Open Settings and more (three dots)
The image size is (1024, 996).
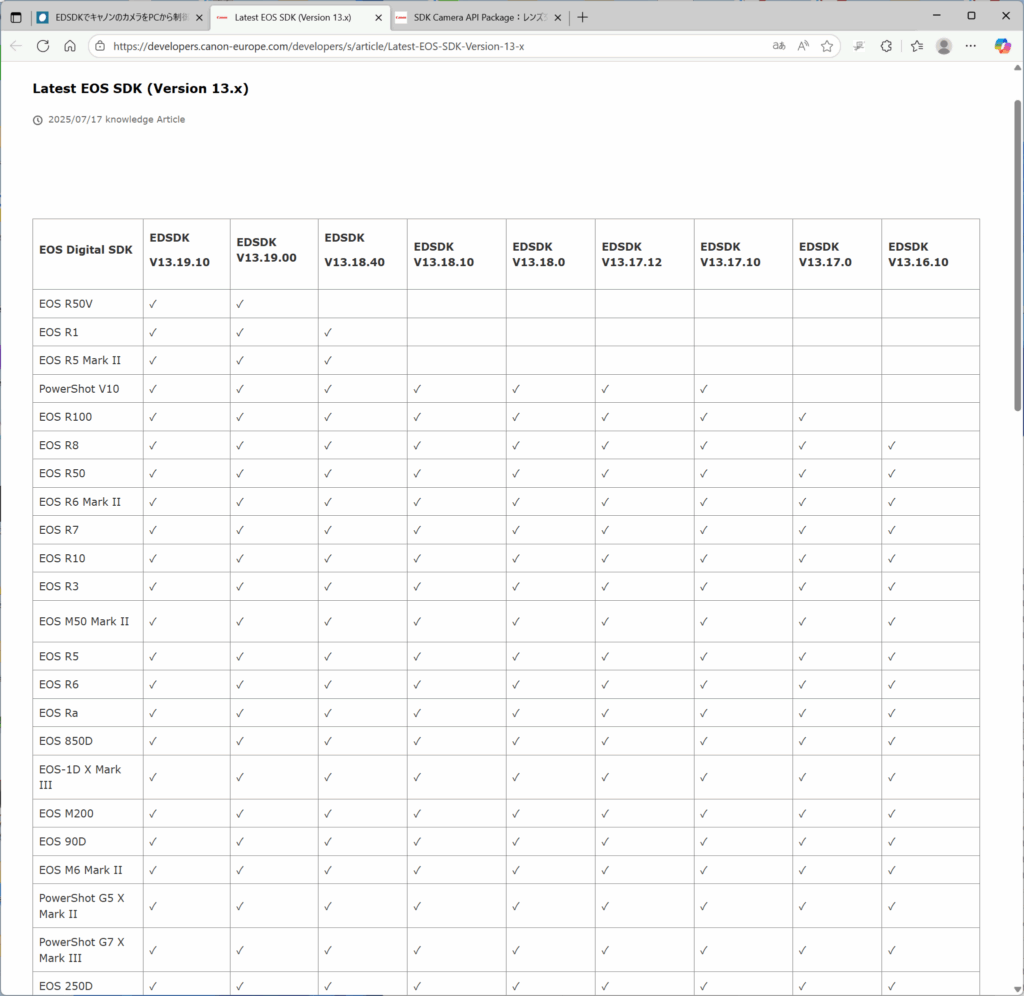tap(971, 46)
